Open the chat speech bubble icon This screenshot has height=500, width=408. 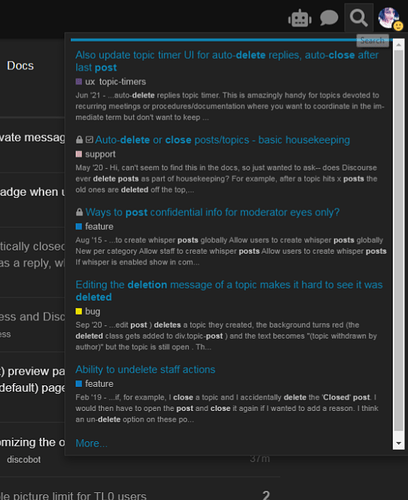point(329,18)
